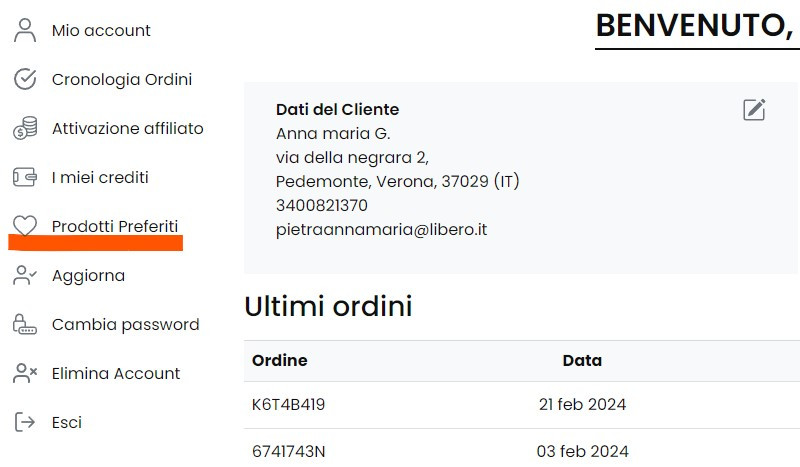Select Cambia password option
The image size is (800, 467).
[x=126, y=325]
